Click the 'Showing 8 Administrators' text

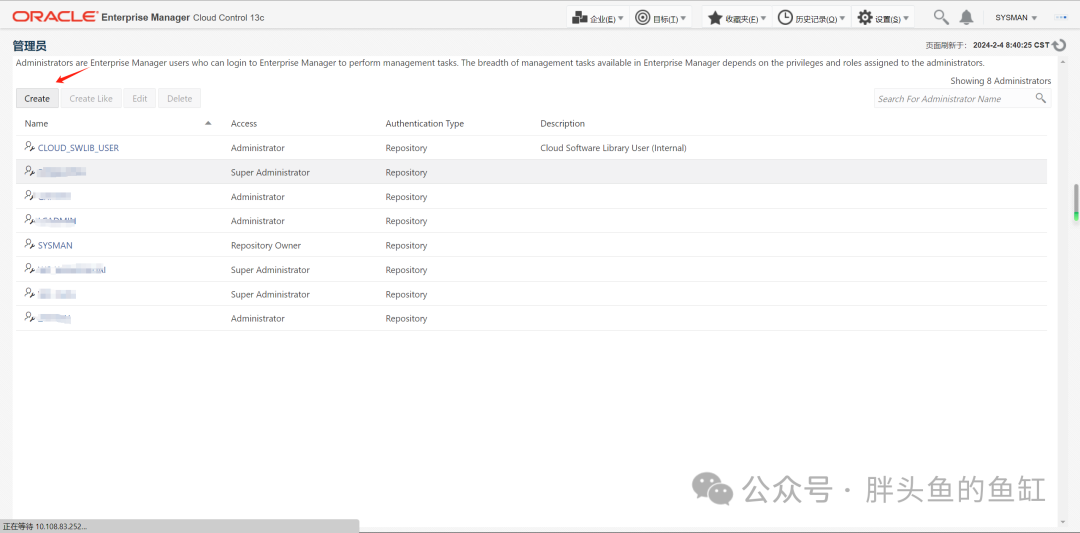(x=1001, y=81)
